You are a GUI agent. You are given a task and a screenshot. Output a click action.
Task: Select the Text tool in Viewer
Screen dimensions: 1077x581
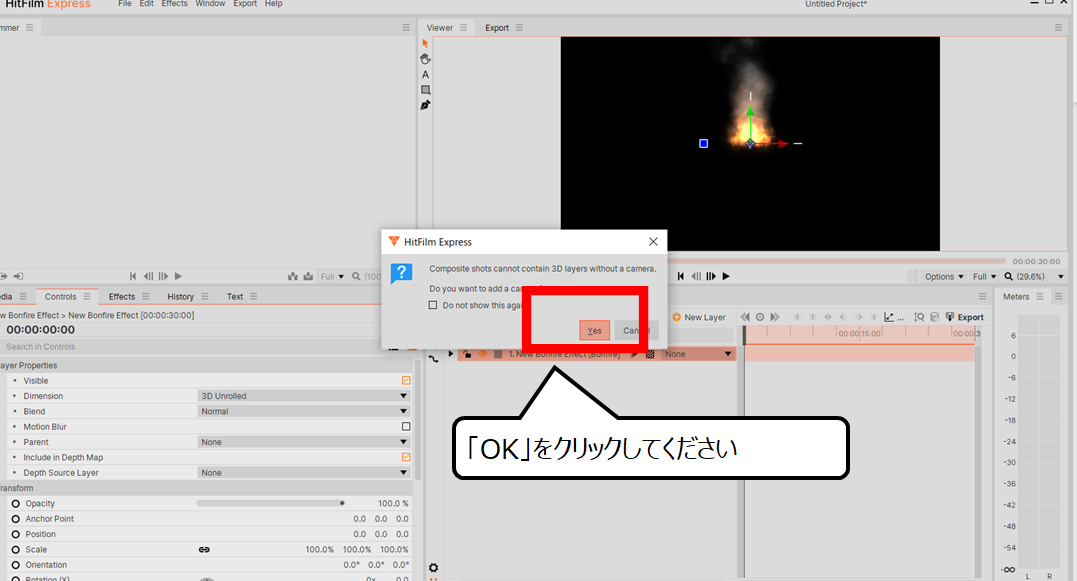click(x=425, y=74)
